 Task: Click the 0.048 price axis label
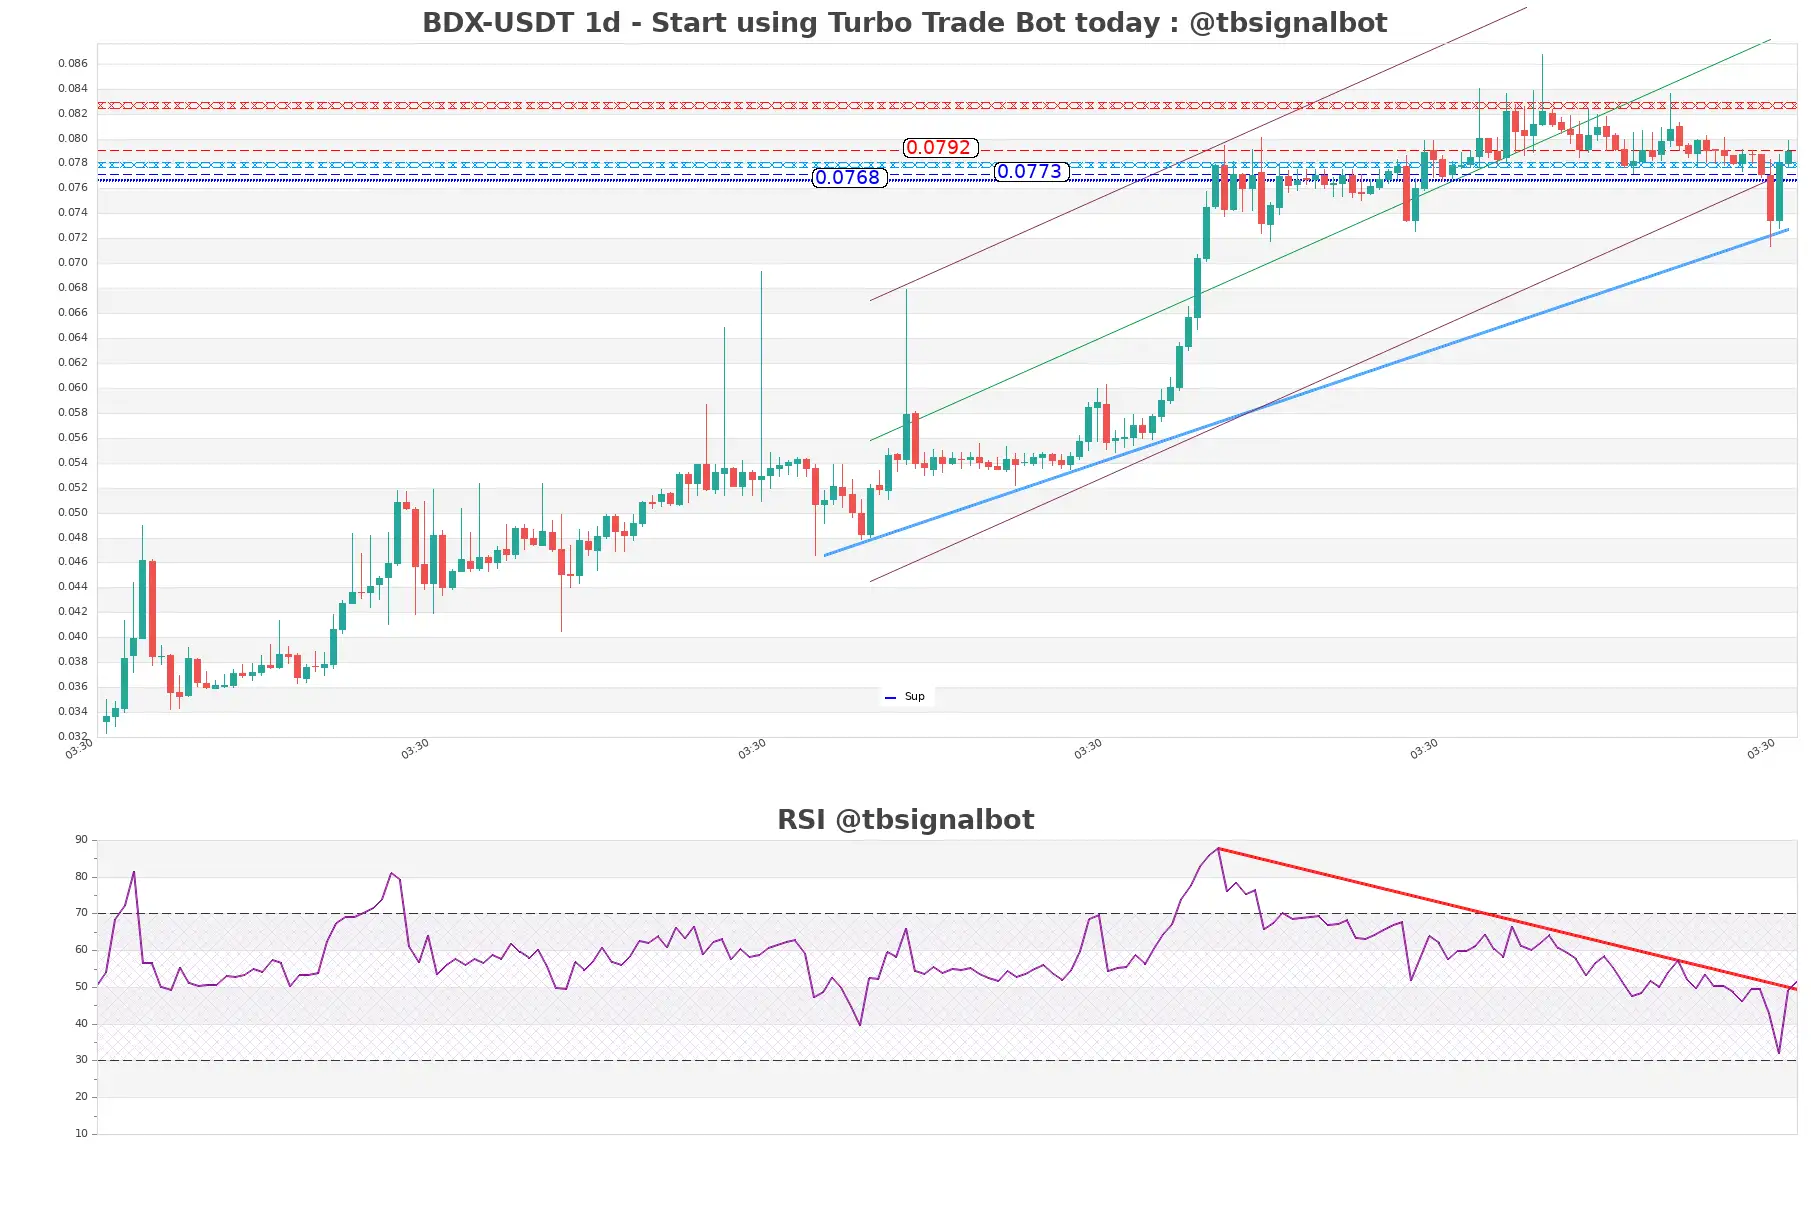(73, 538)
